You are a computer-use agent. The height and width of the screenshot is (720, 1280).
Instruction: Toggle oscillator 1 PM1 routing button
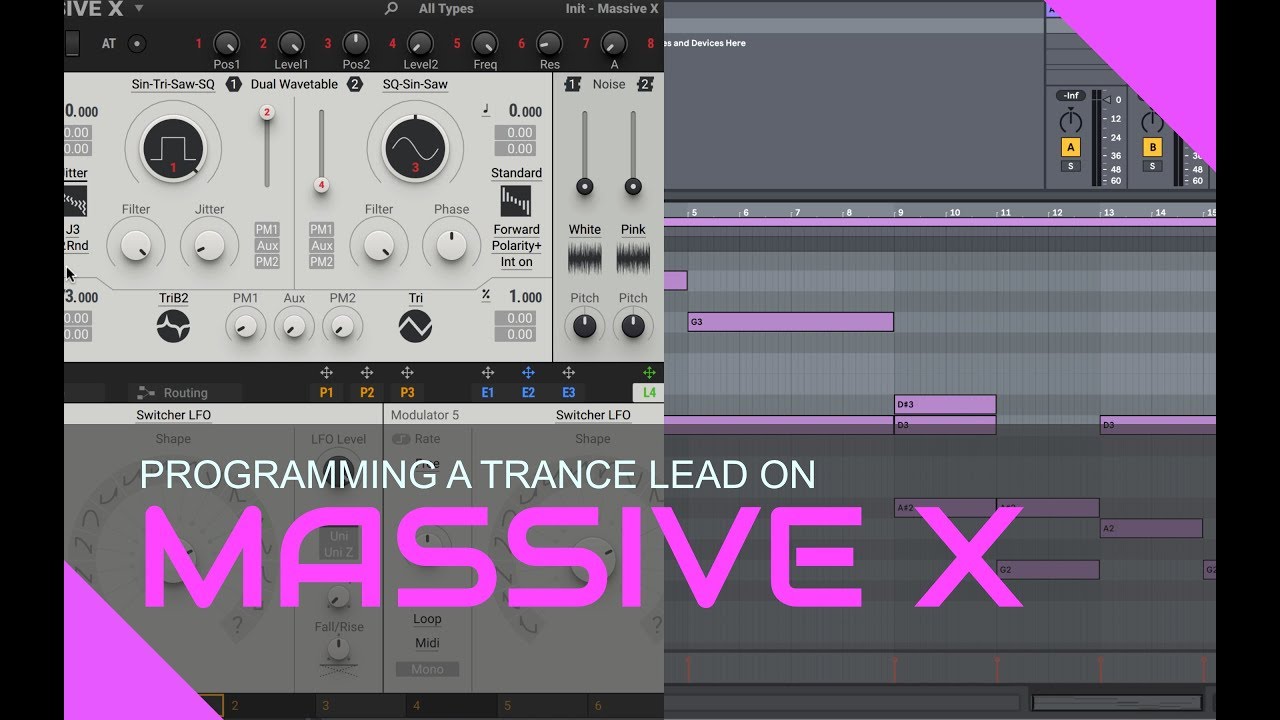coord(267,229)
